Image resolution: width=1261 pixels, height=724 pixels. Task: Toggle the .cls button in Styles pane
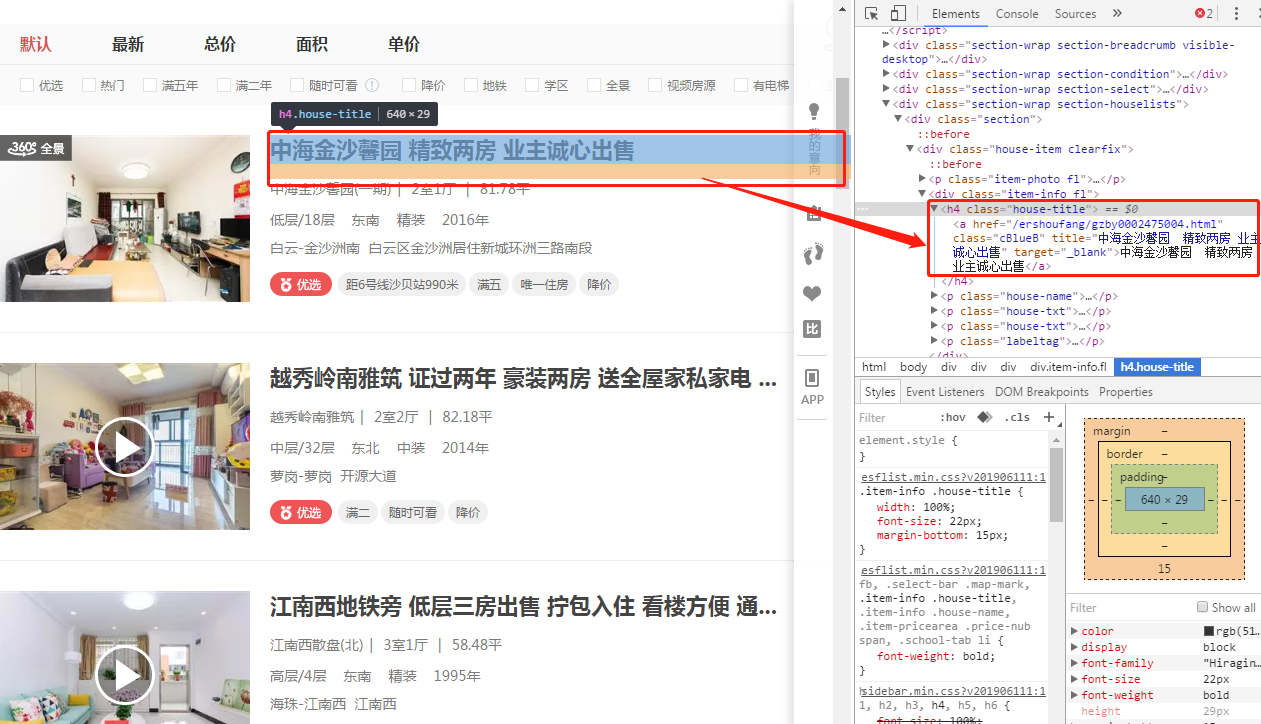(1017, 417)
